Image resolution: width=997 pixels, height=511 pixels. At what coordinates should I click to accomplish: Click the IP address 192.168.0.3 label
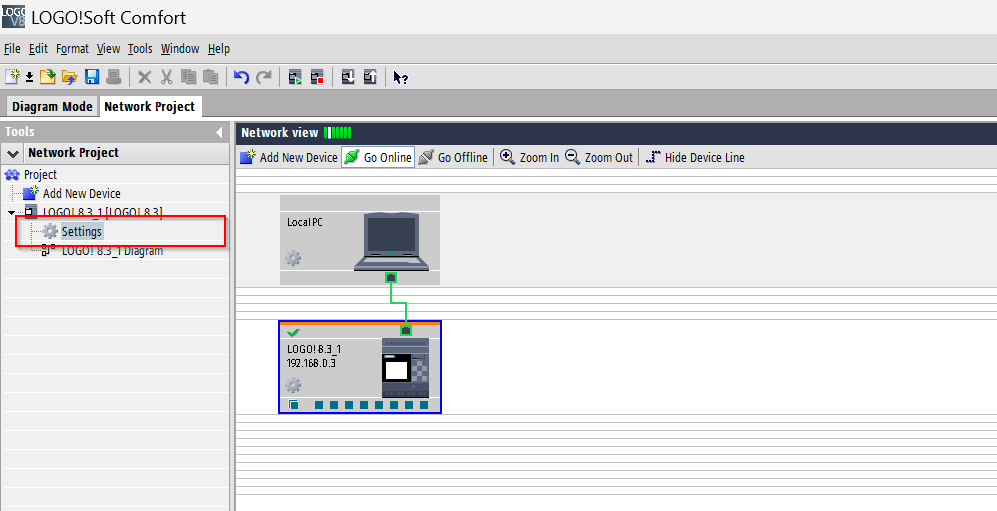coord(312,363)
